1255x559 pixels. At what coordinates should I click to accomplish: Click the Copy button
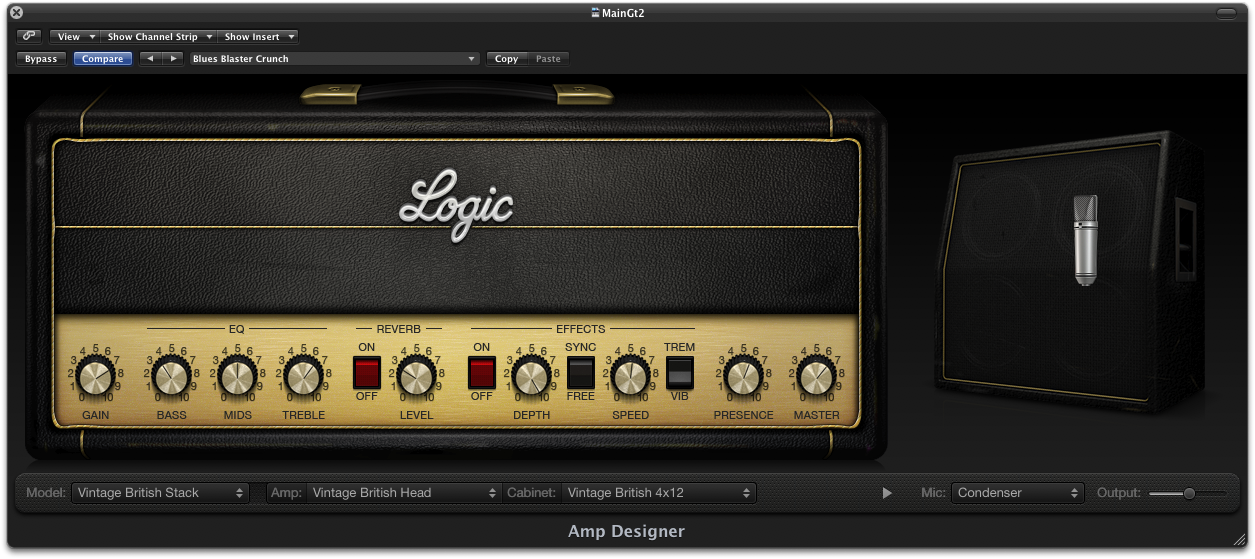pyautogui.click(x=507, y=59)
